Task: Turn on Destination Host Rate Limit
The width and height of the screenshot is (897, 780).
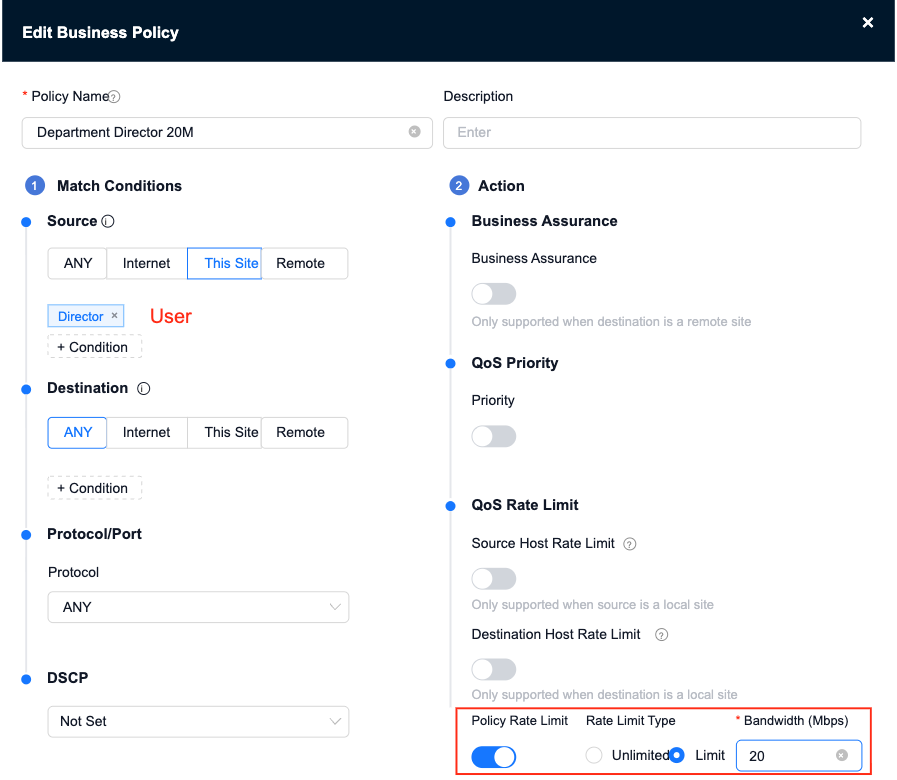Action: [494, 669]
